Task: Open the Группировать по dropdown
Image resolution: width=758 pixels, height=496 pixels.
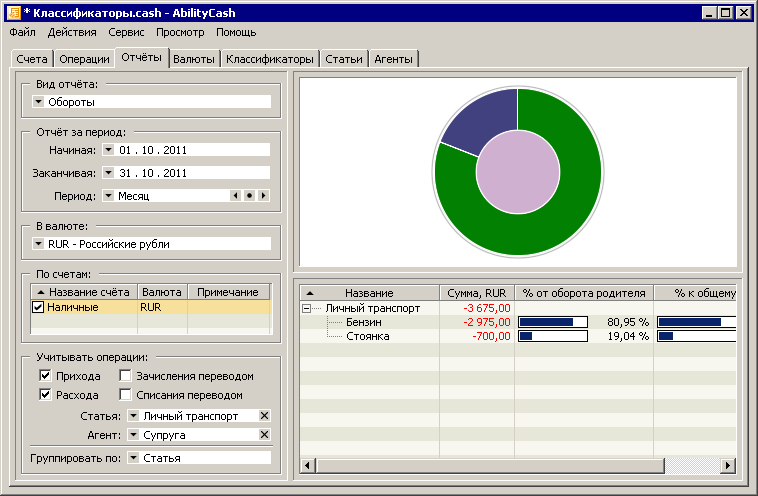Action: [x=134, y=458]
